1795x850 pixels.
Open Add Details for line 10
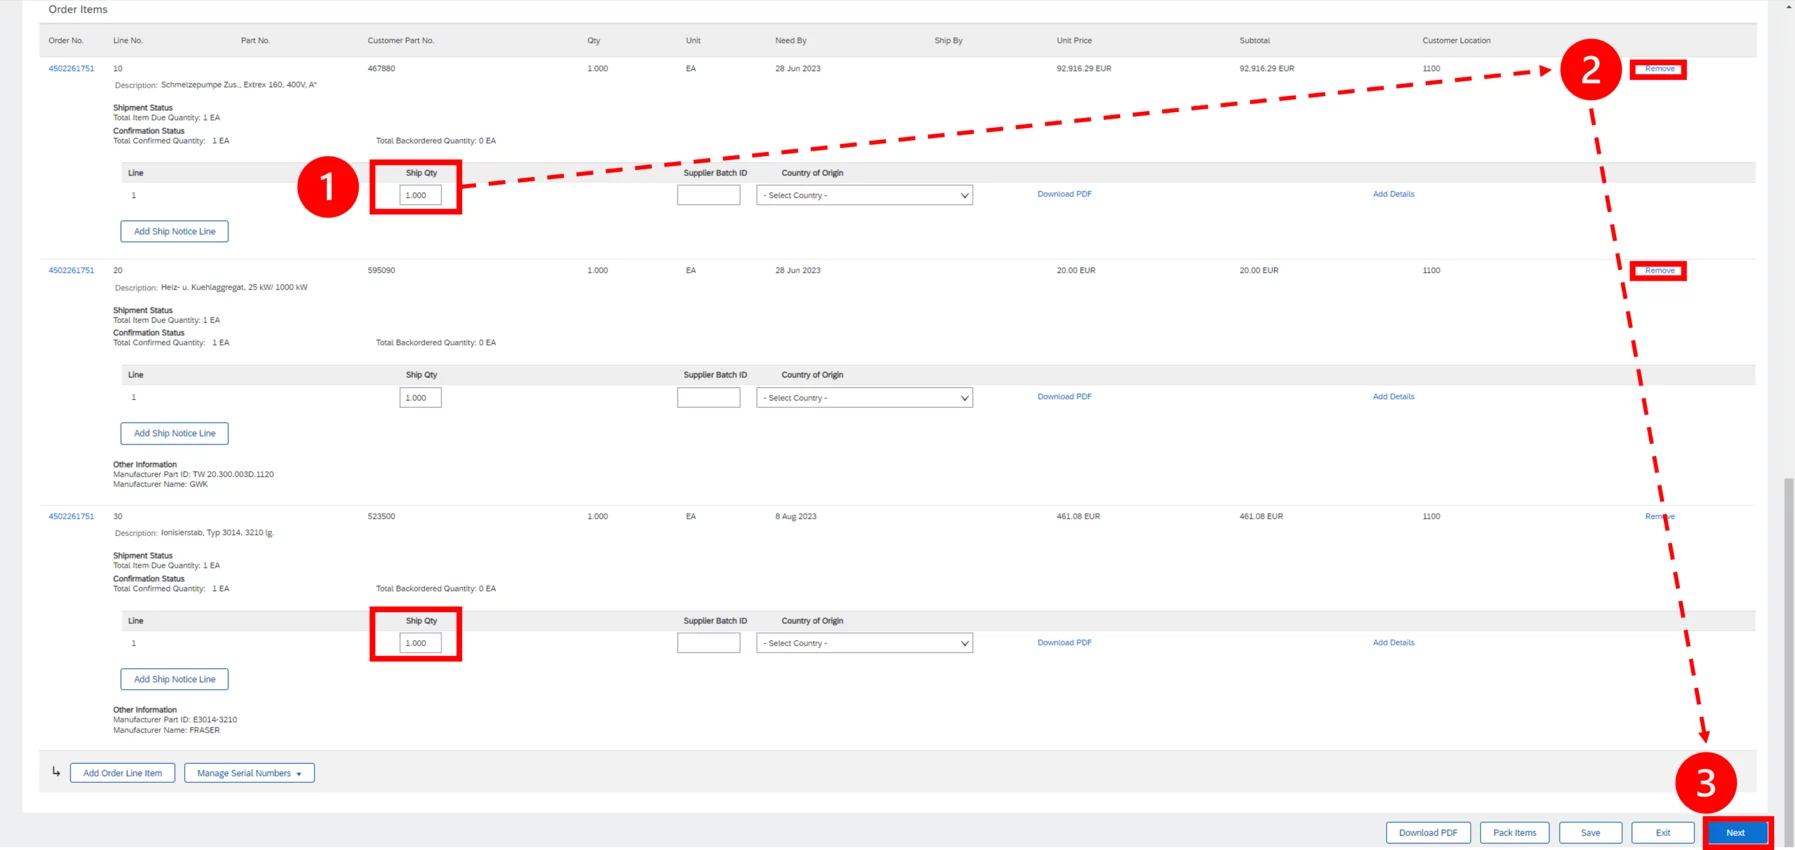[x=1393, y=194]
